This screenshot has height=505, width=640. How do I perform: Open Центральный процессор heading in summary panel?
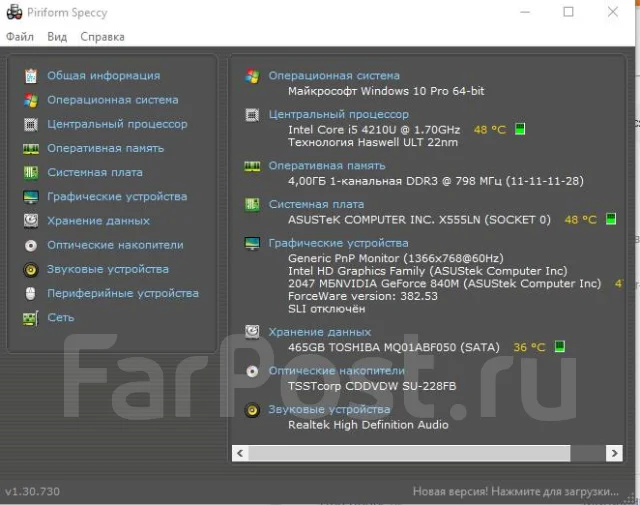click(338, 114)
